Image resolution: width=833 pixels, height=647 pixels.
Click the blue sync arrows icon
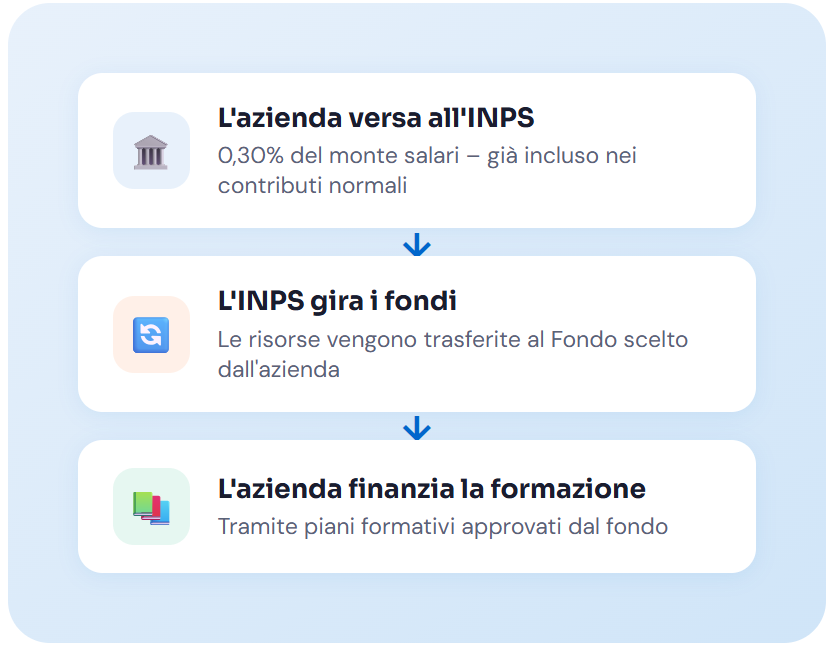coord(151,335)
